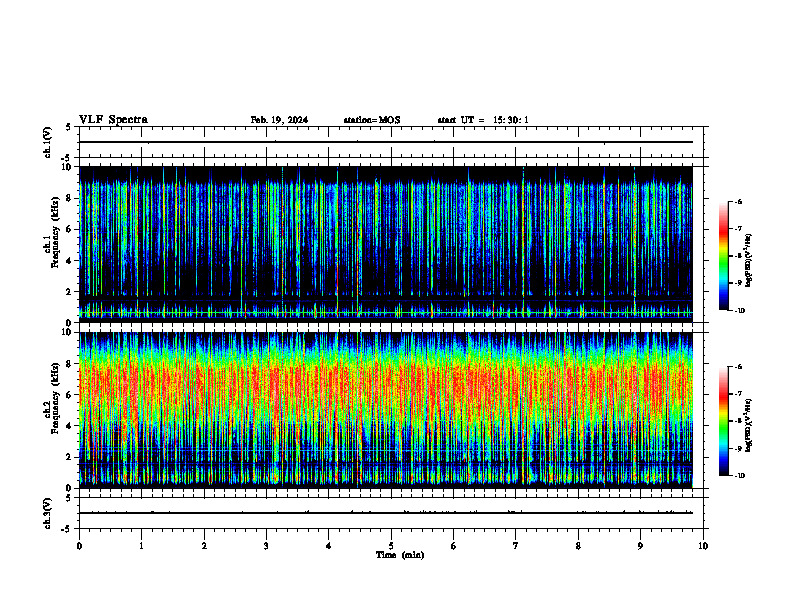Click the ch.1 colorbar "-10" label
The height and width of the screenshot is (612, 792).
[739, 311]
